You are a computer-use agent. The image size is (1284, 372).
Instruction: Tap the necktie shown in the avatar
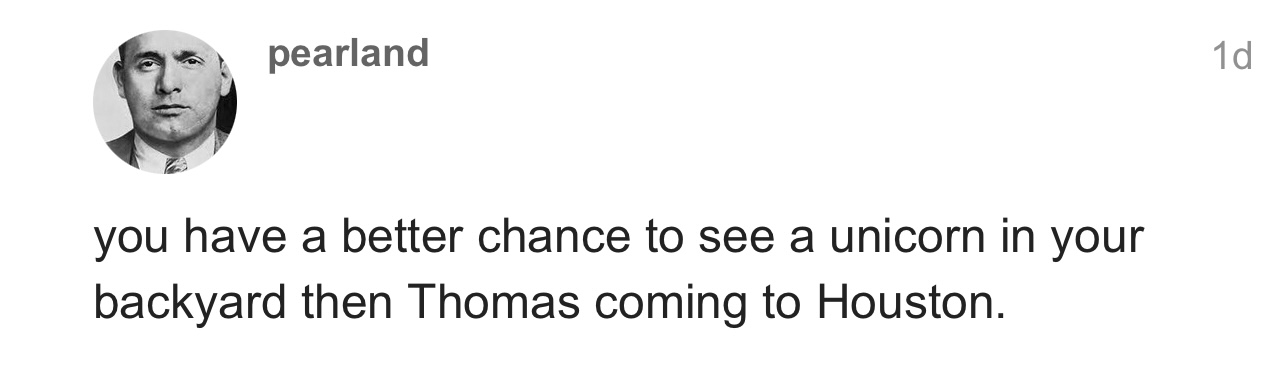pyautogui.click(x=175, y=163)
